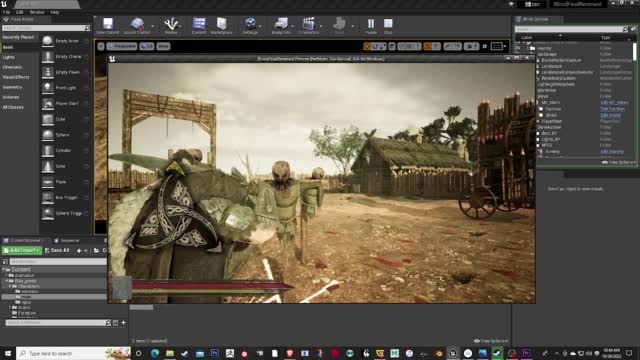Click the viewport Show button
The height and width of the screenshot is (360, 640).
163,46
